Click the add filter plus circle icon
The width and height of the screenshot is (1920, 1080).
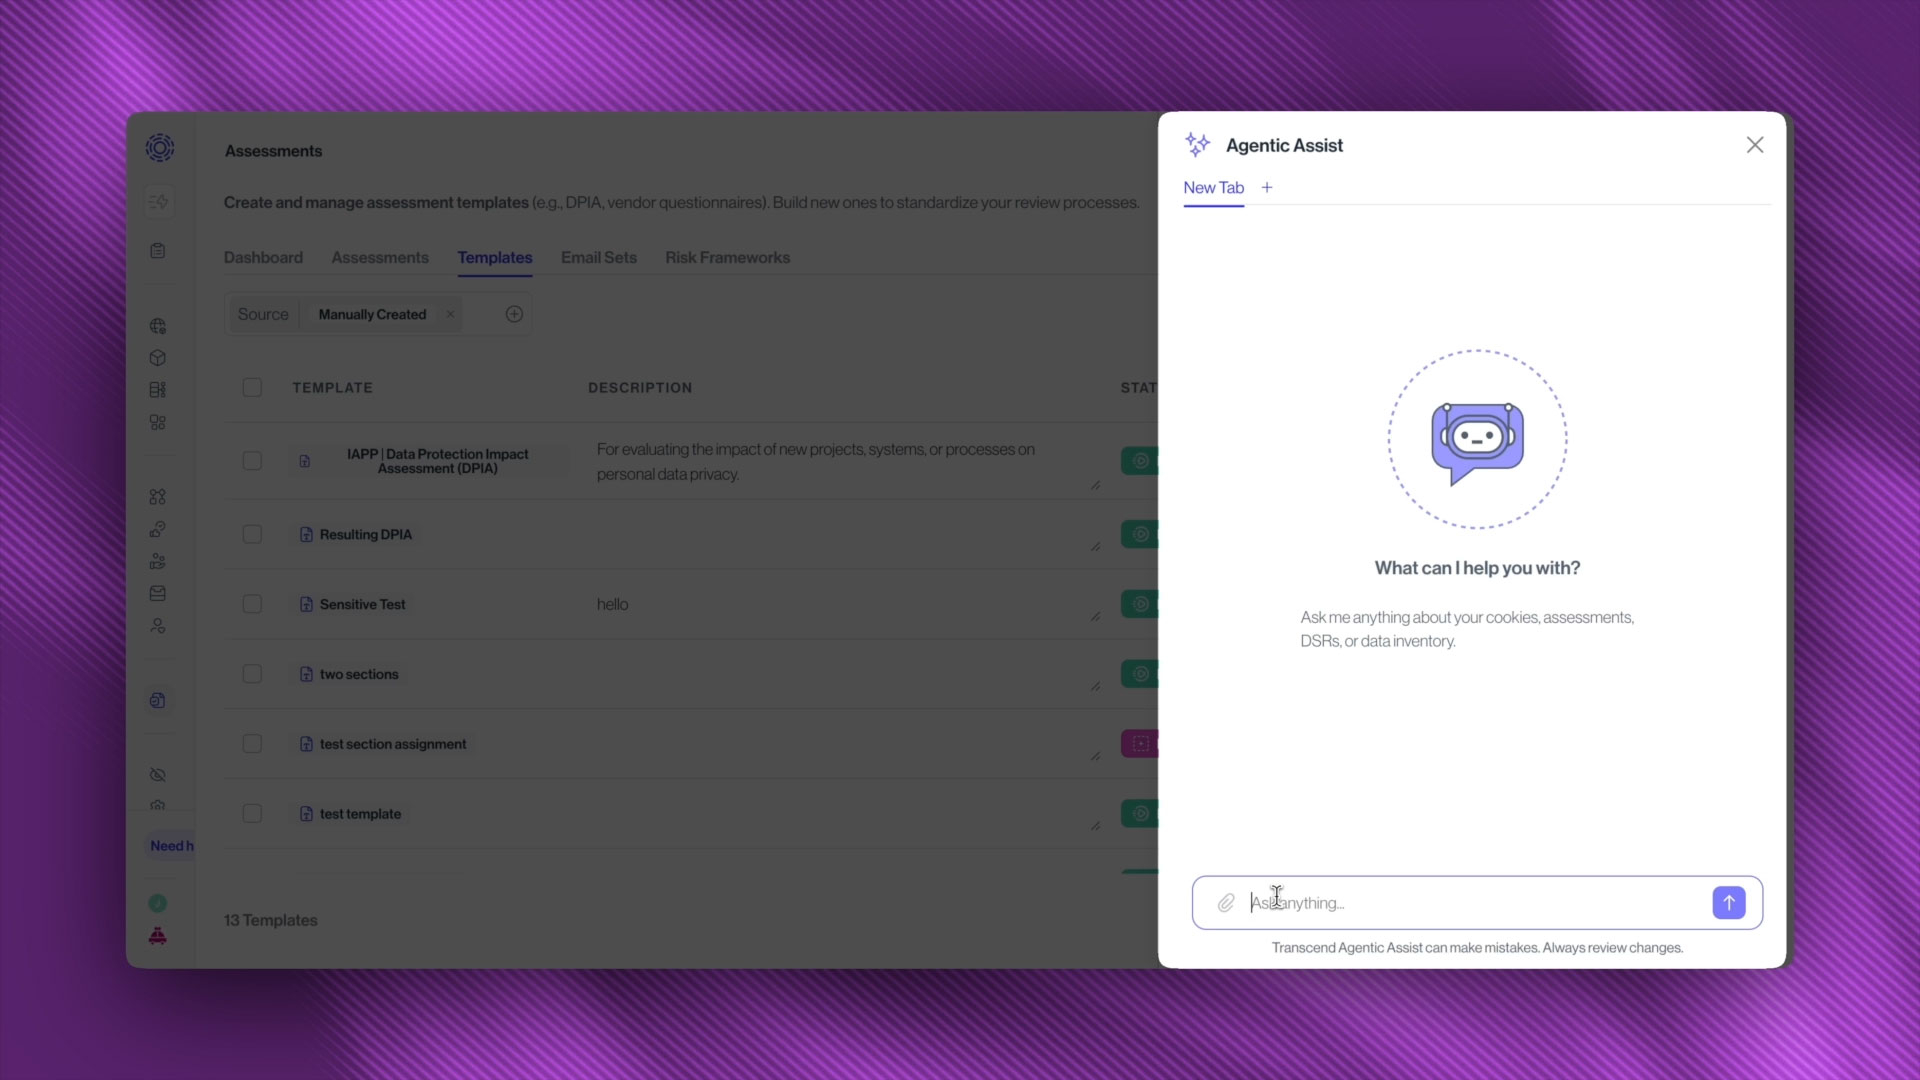(514, 314)
